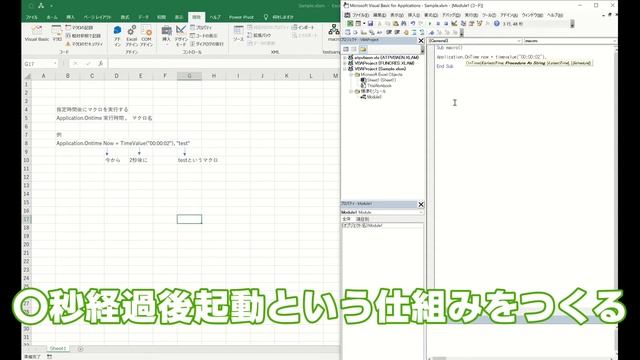The height and width of the screenshot is (360, 640).
Task: Click Save icon in VBA toolbar
Action: (x=370, y=24)
